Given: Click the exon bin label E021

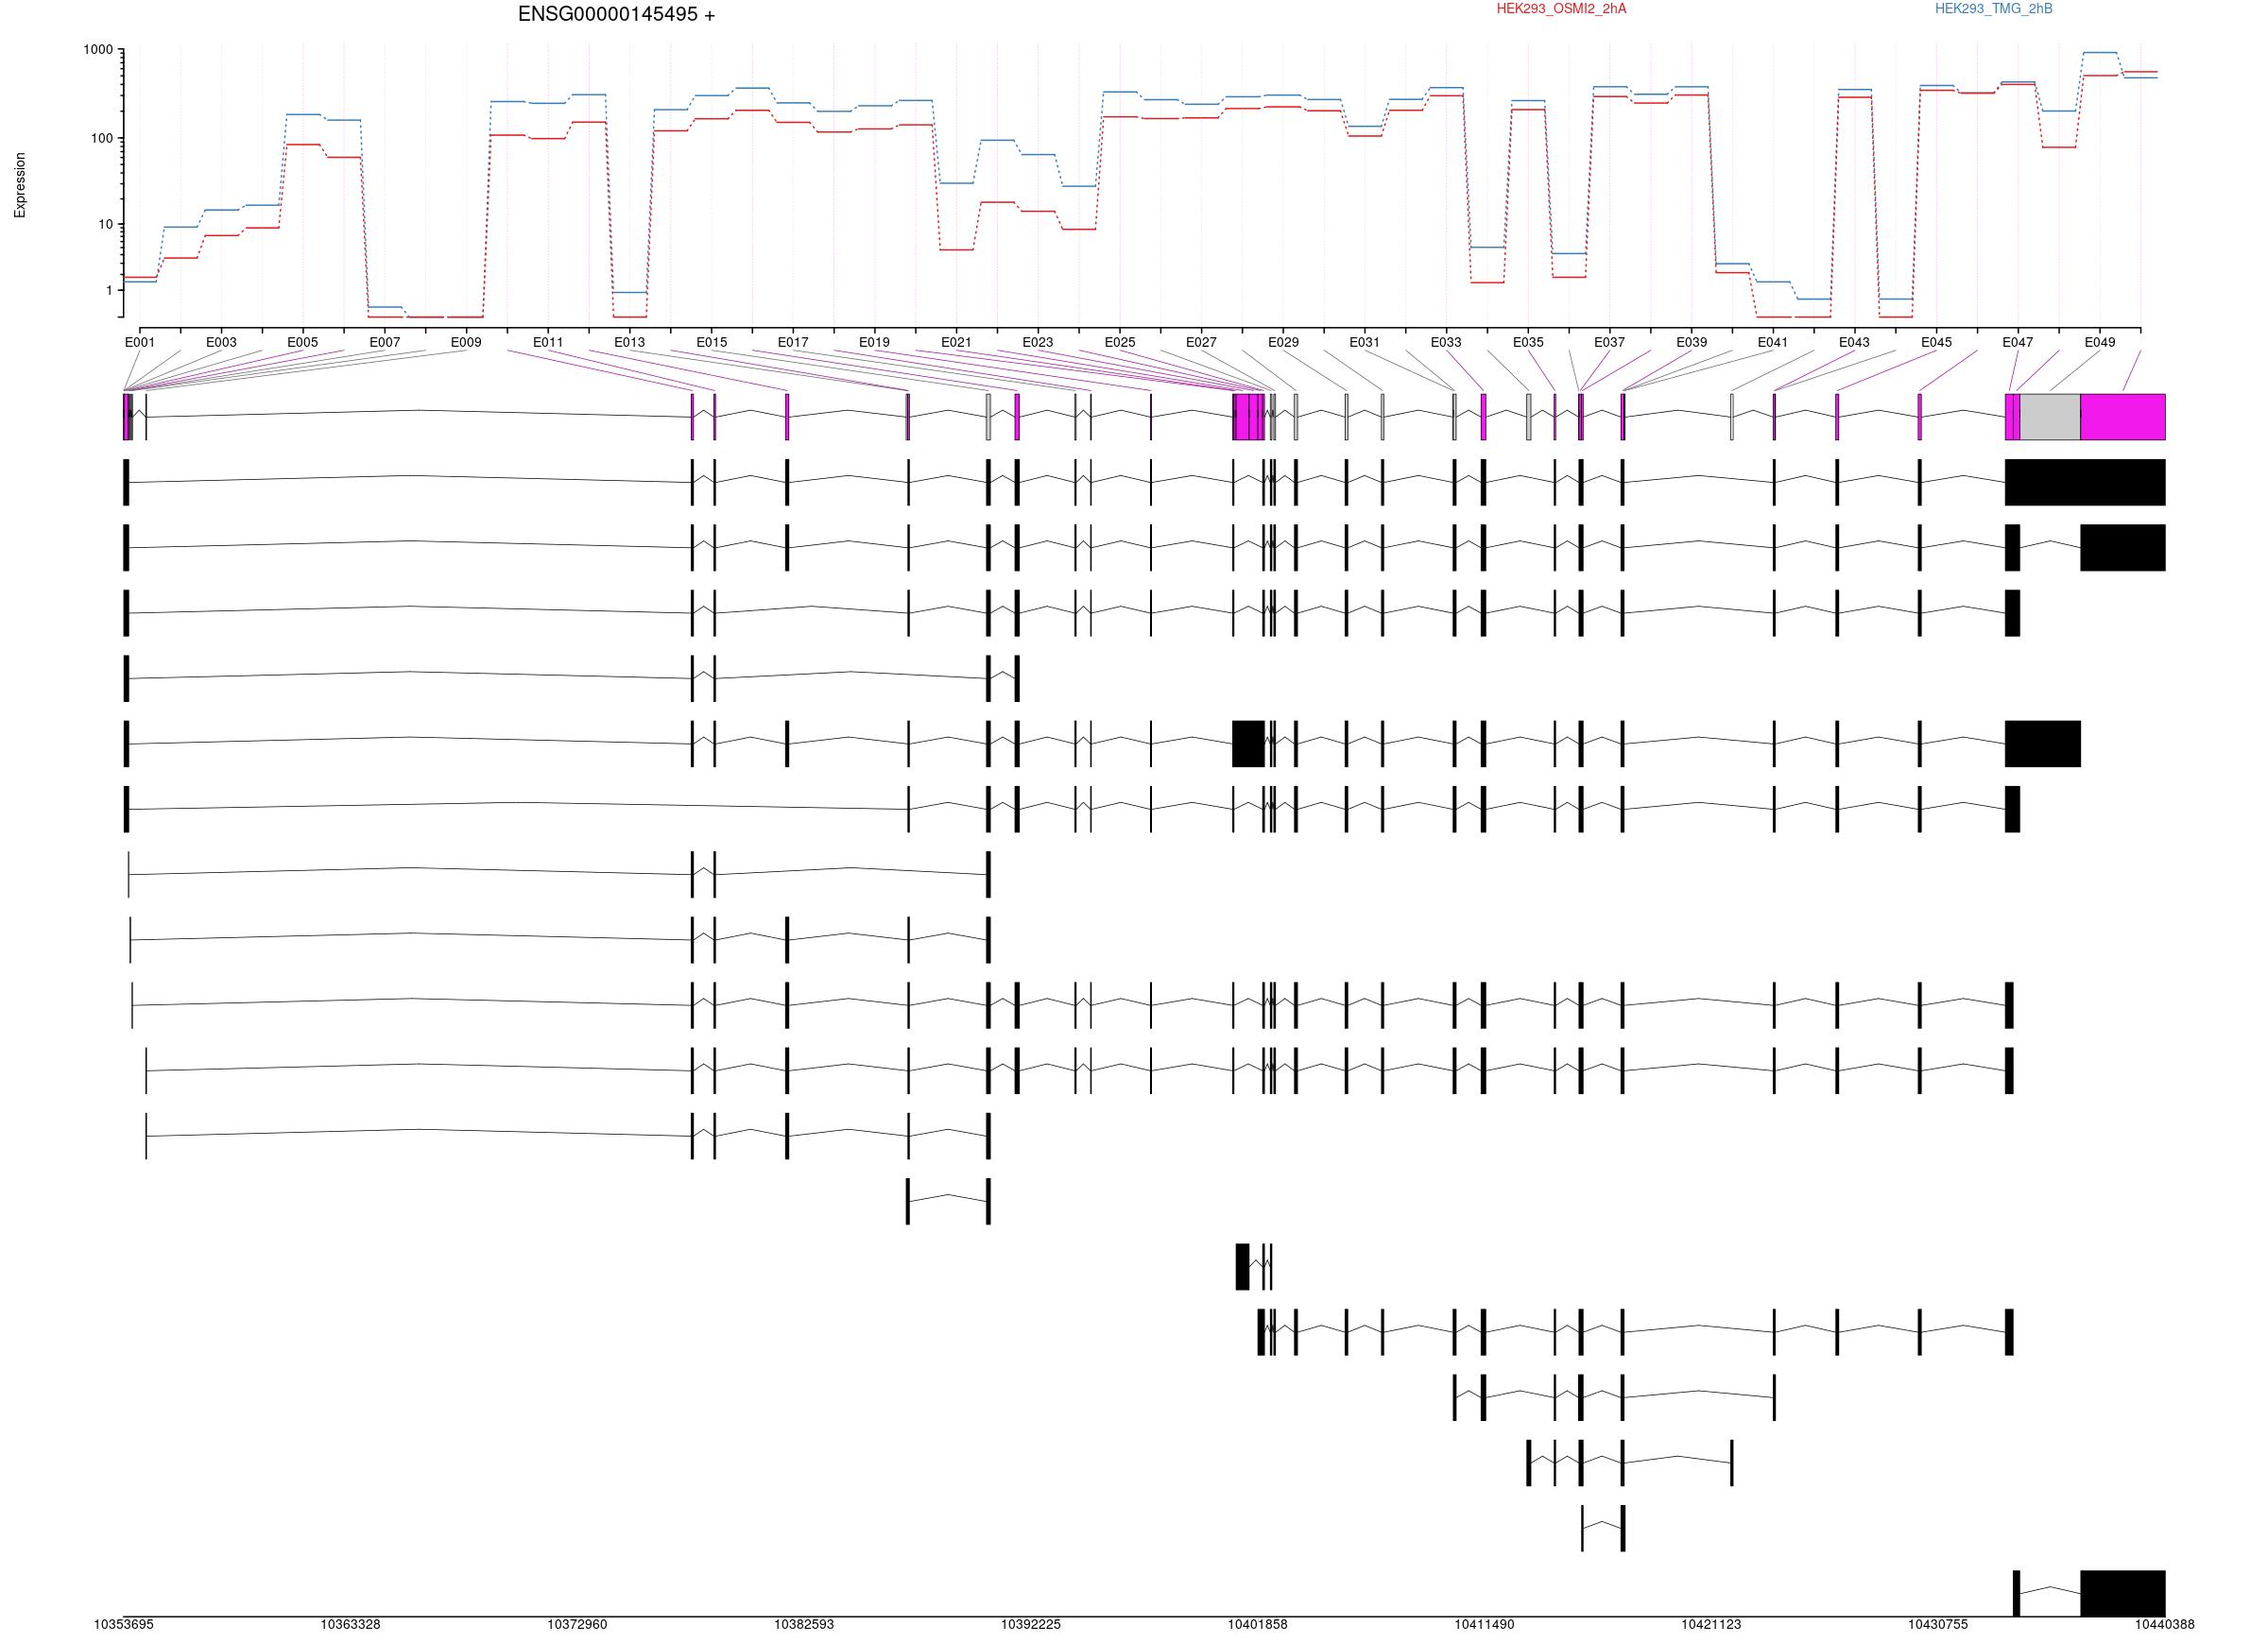Looking at the screenshot, I should point(956,342).
